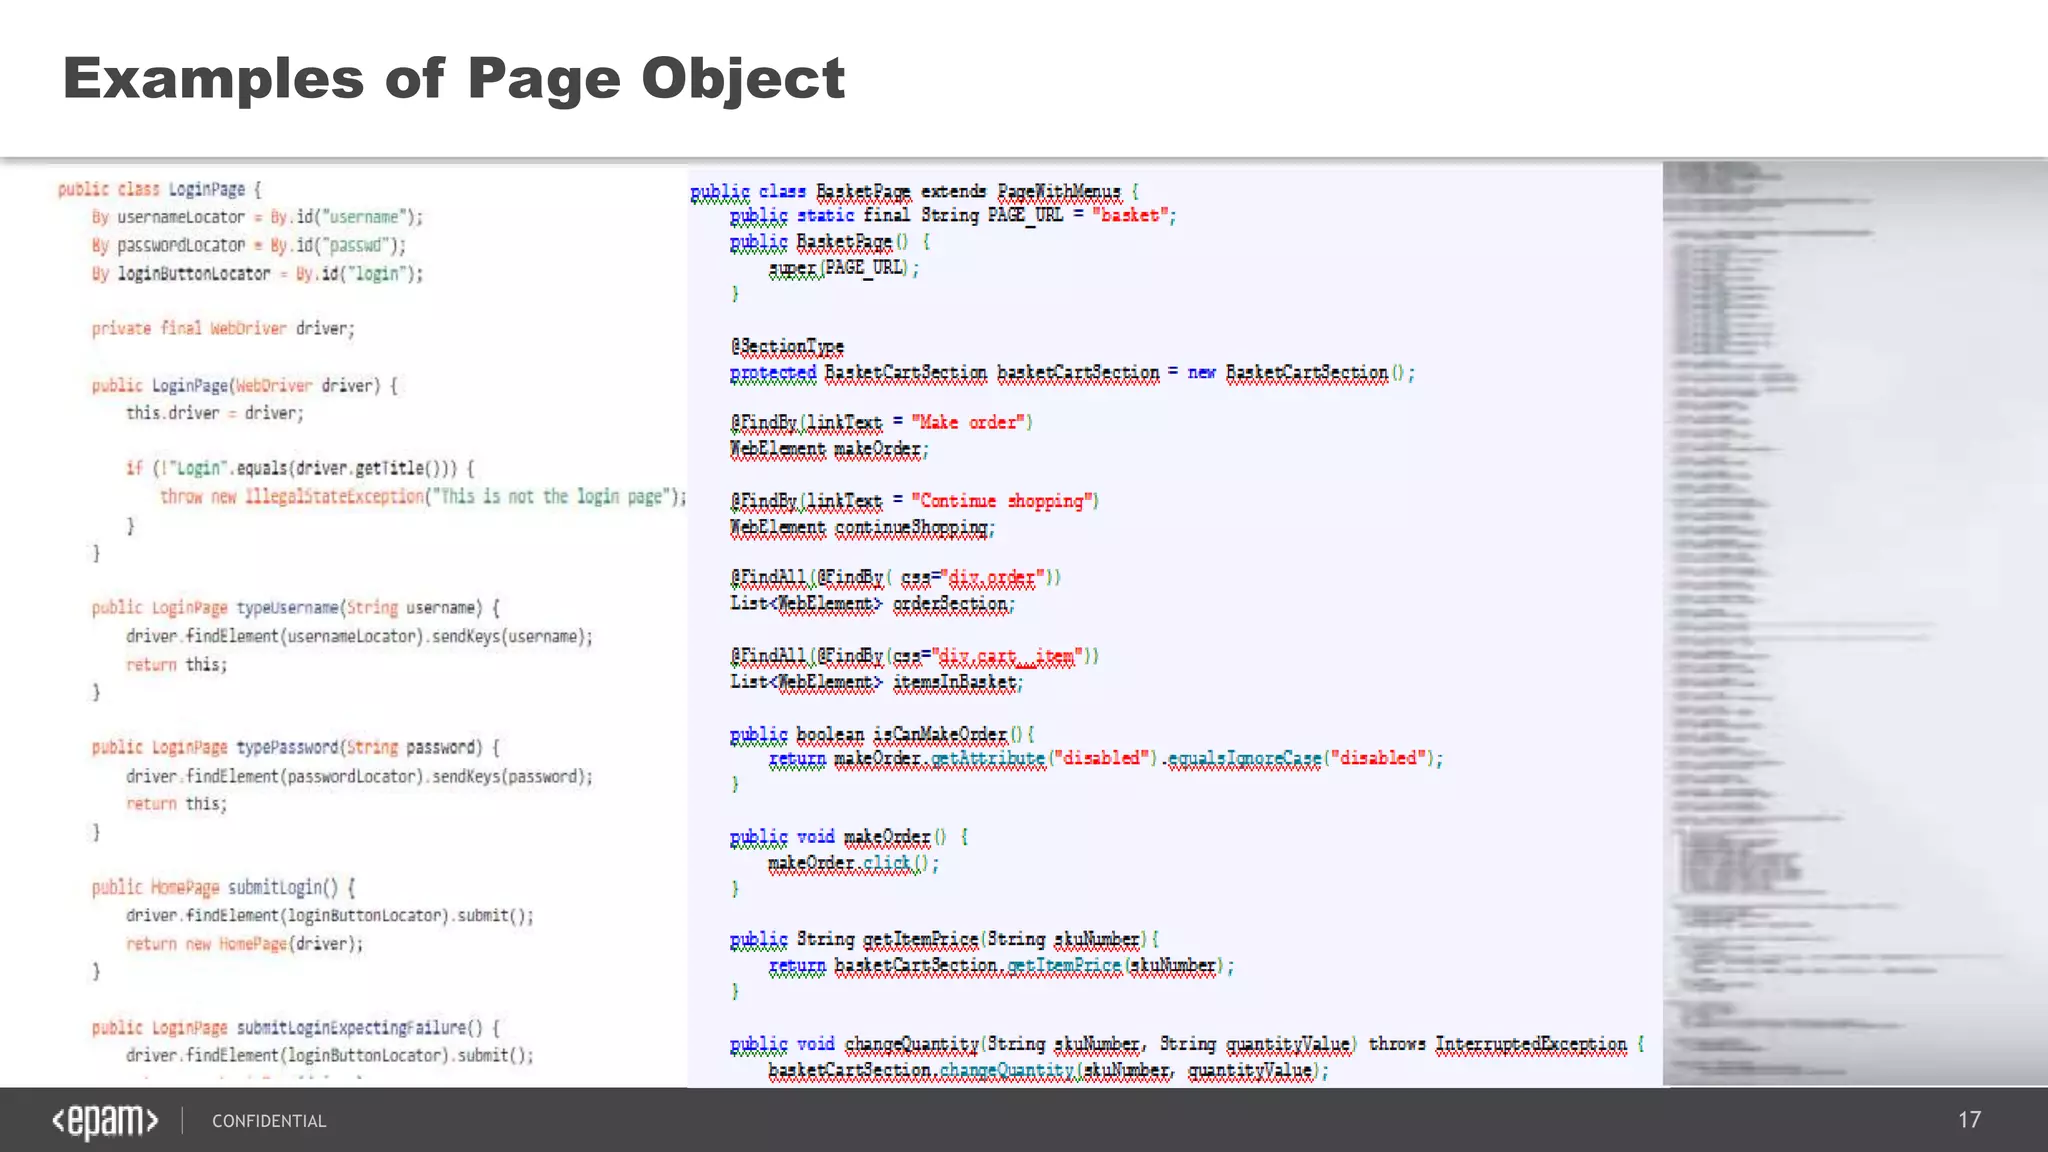This screenshot has height=1152, width=2048.
Task: Click "return new HomePage(driver);" line
Action: (245, 943)
